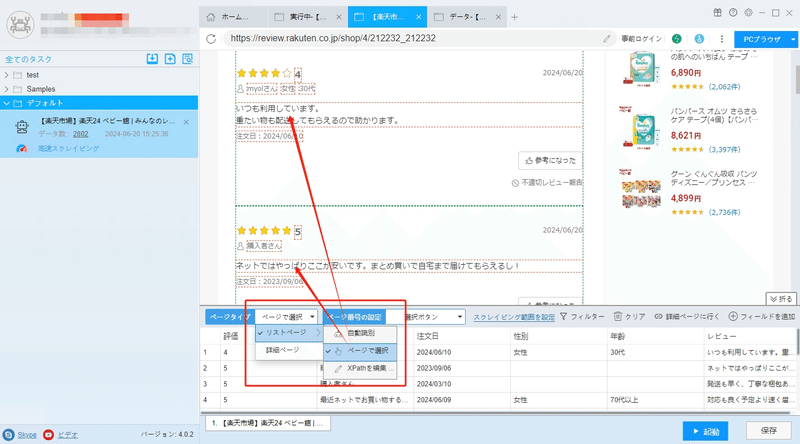Click the speedometer icon beside 高速スクレイピング
The width and height of the screenshot is (800, 444).
point(21,149)
